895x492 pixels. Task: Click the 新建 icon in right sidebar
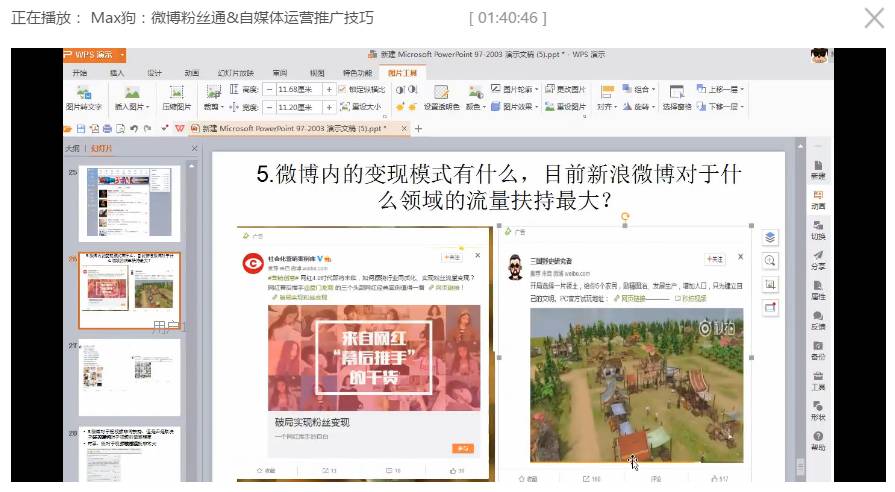pos(818,170)
